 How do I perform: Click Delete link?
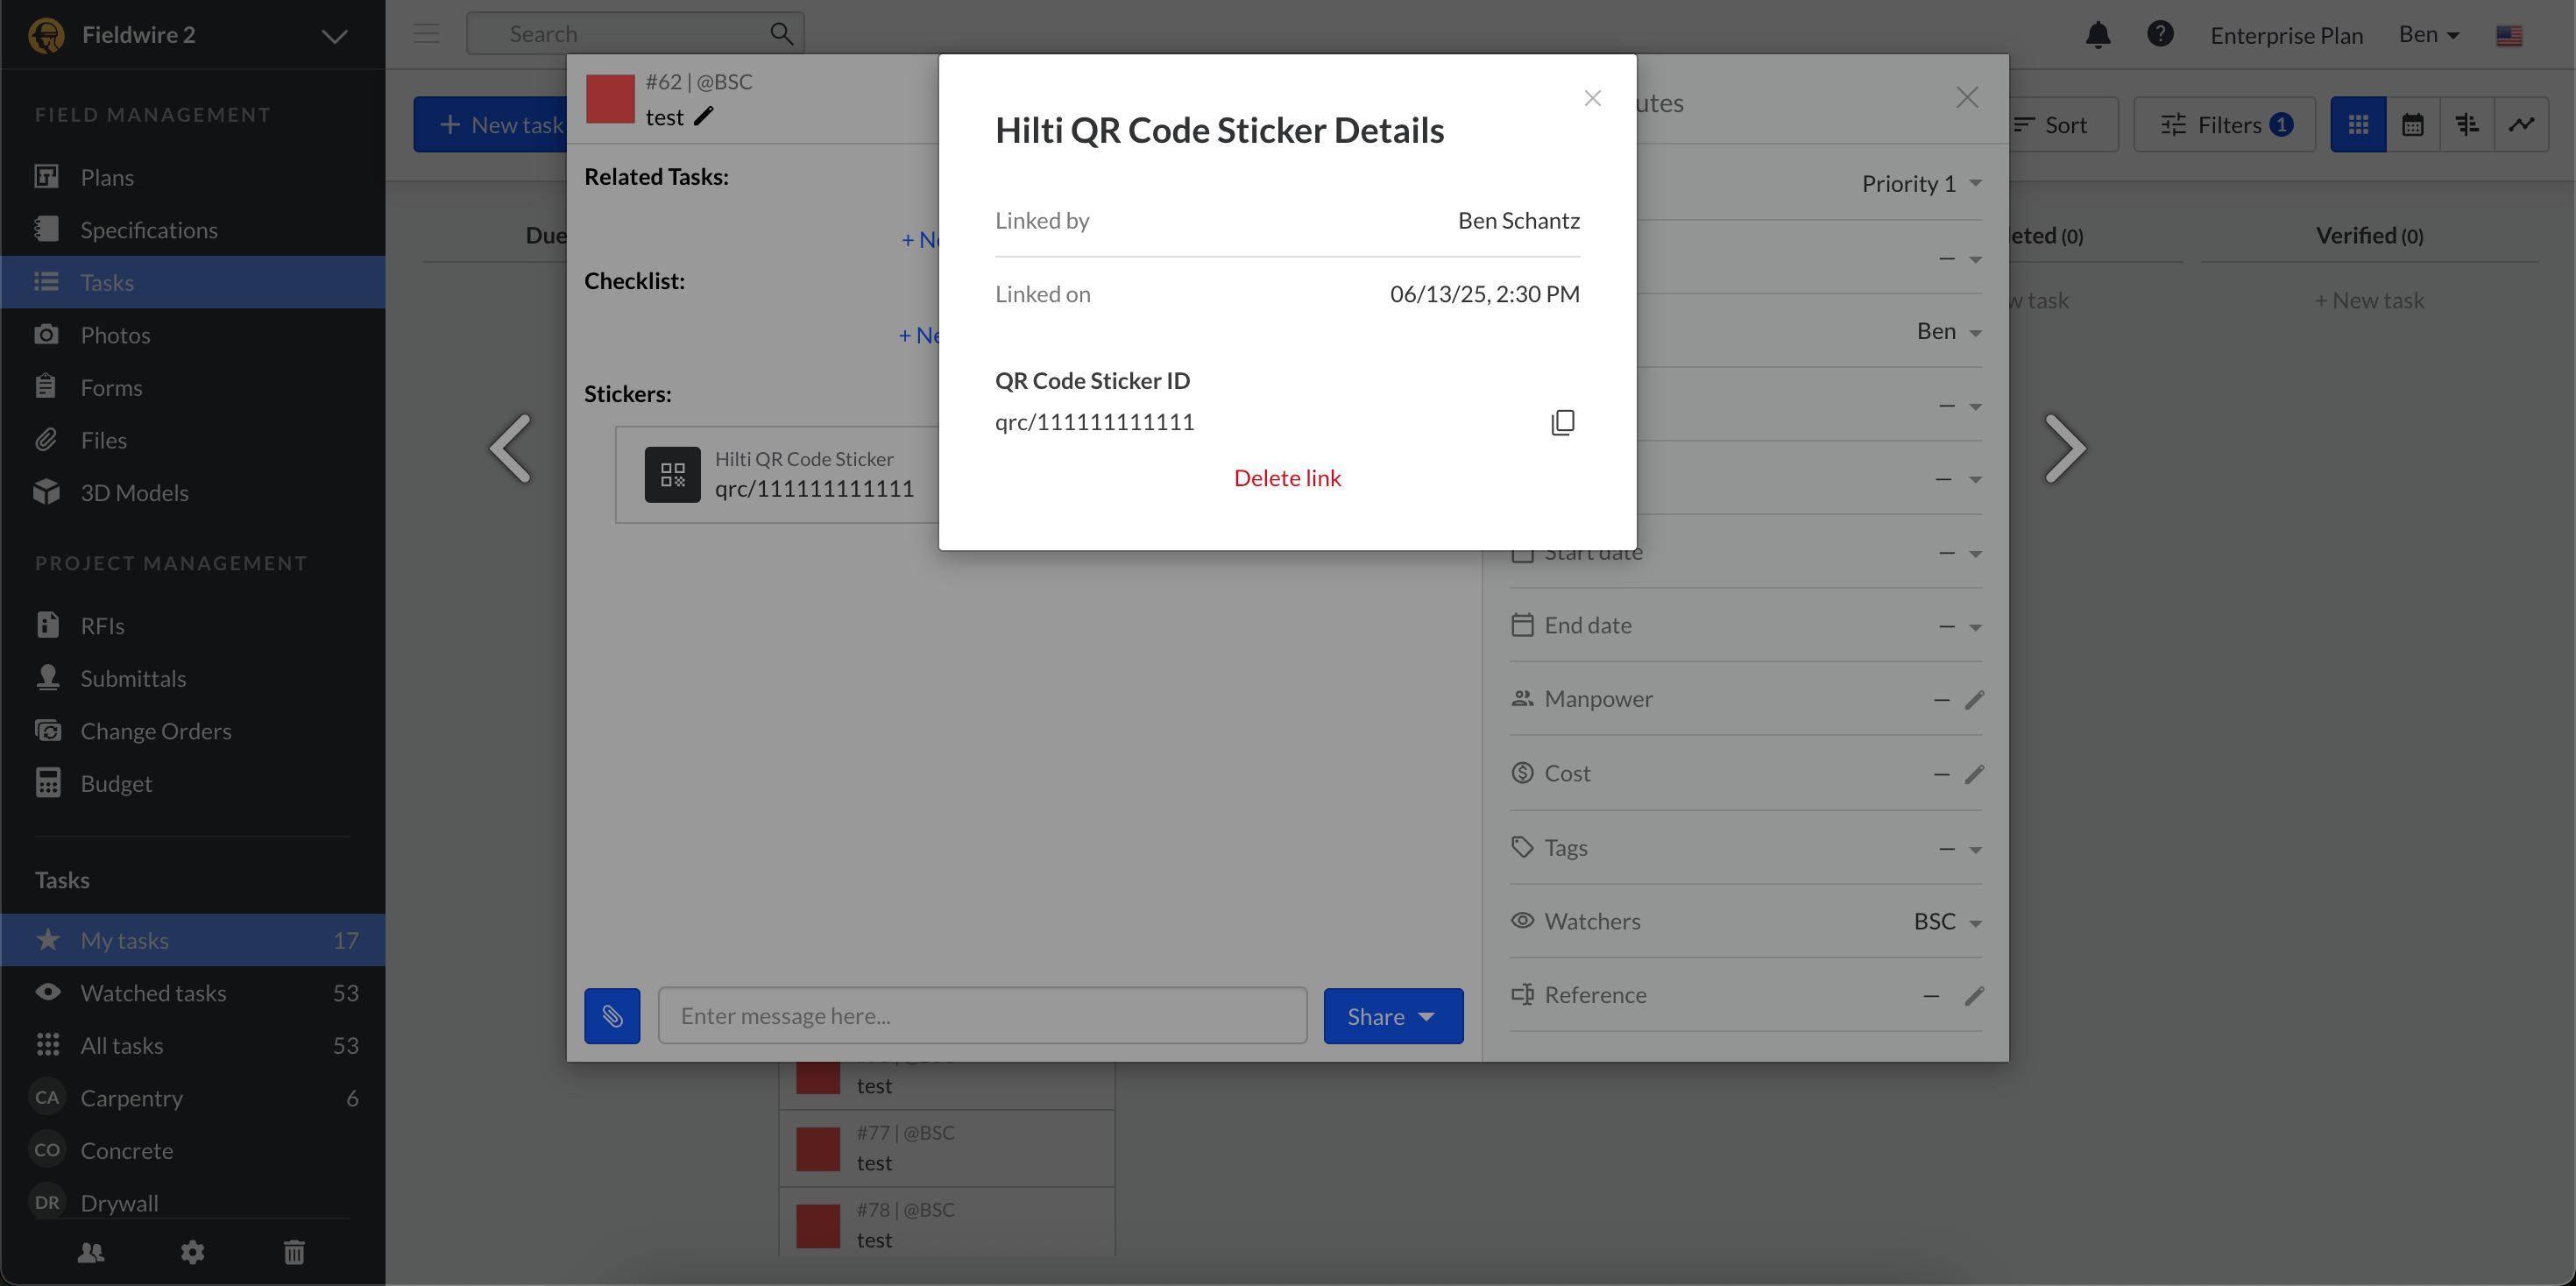click(x=1287, y=478)
